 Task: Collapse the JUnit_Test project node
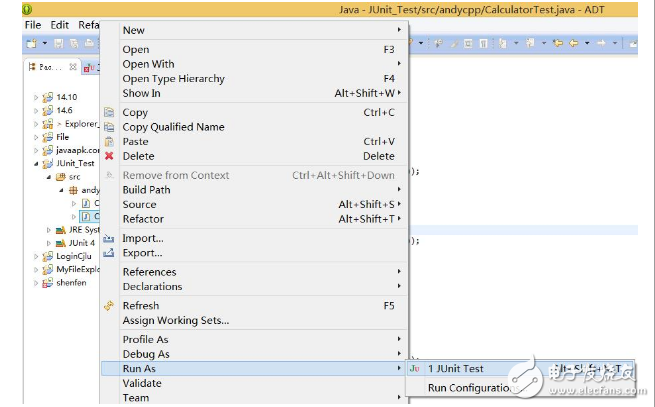point(37,163)
